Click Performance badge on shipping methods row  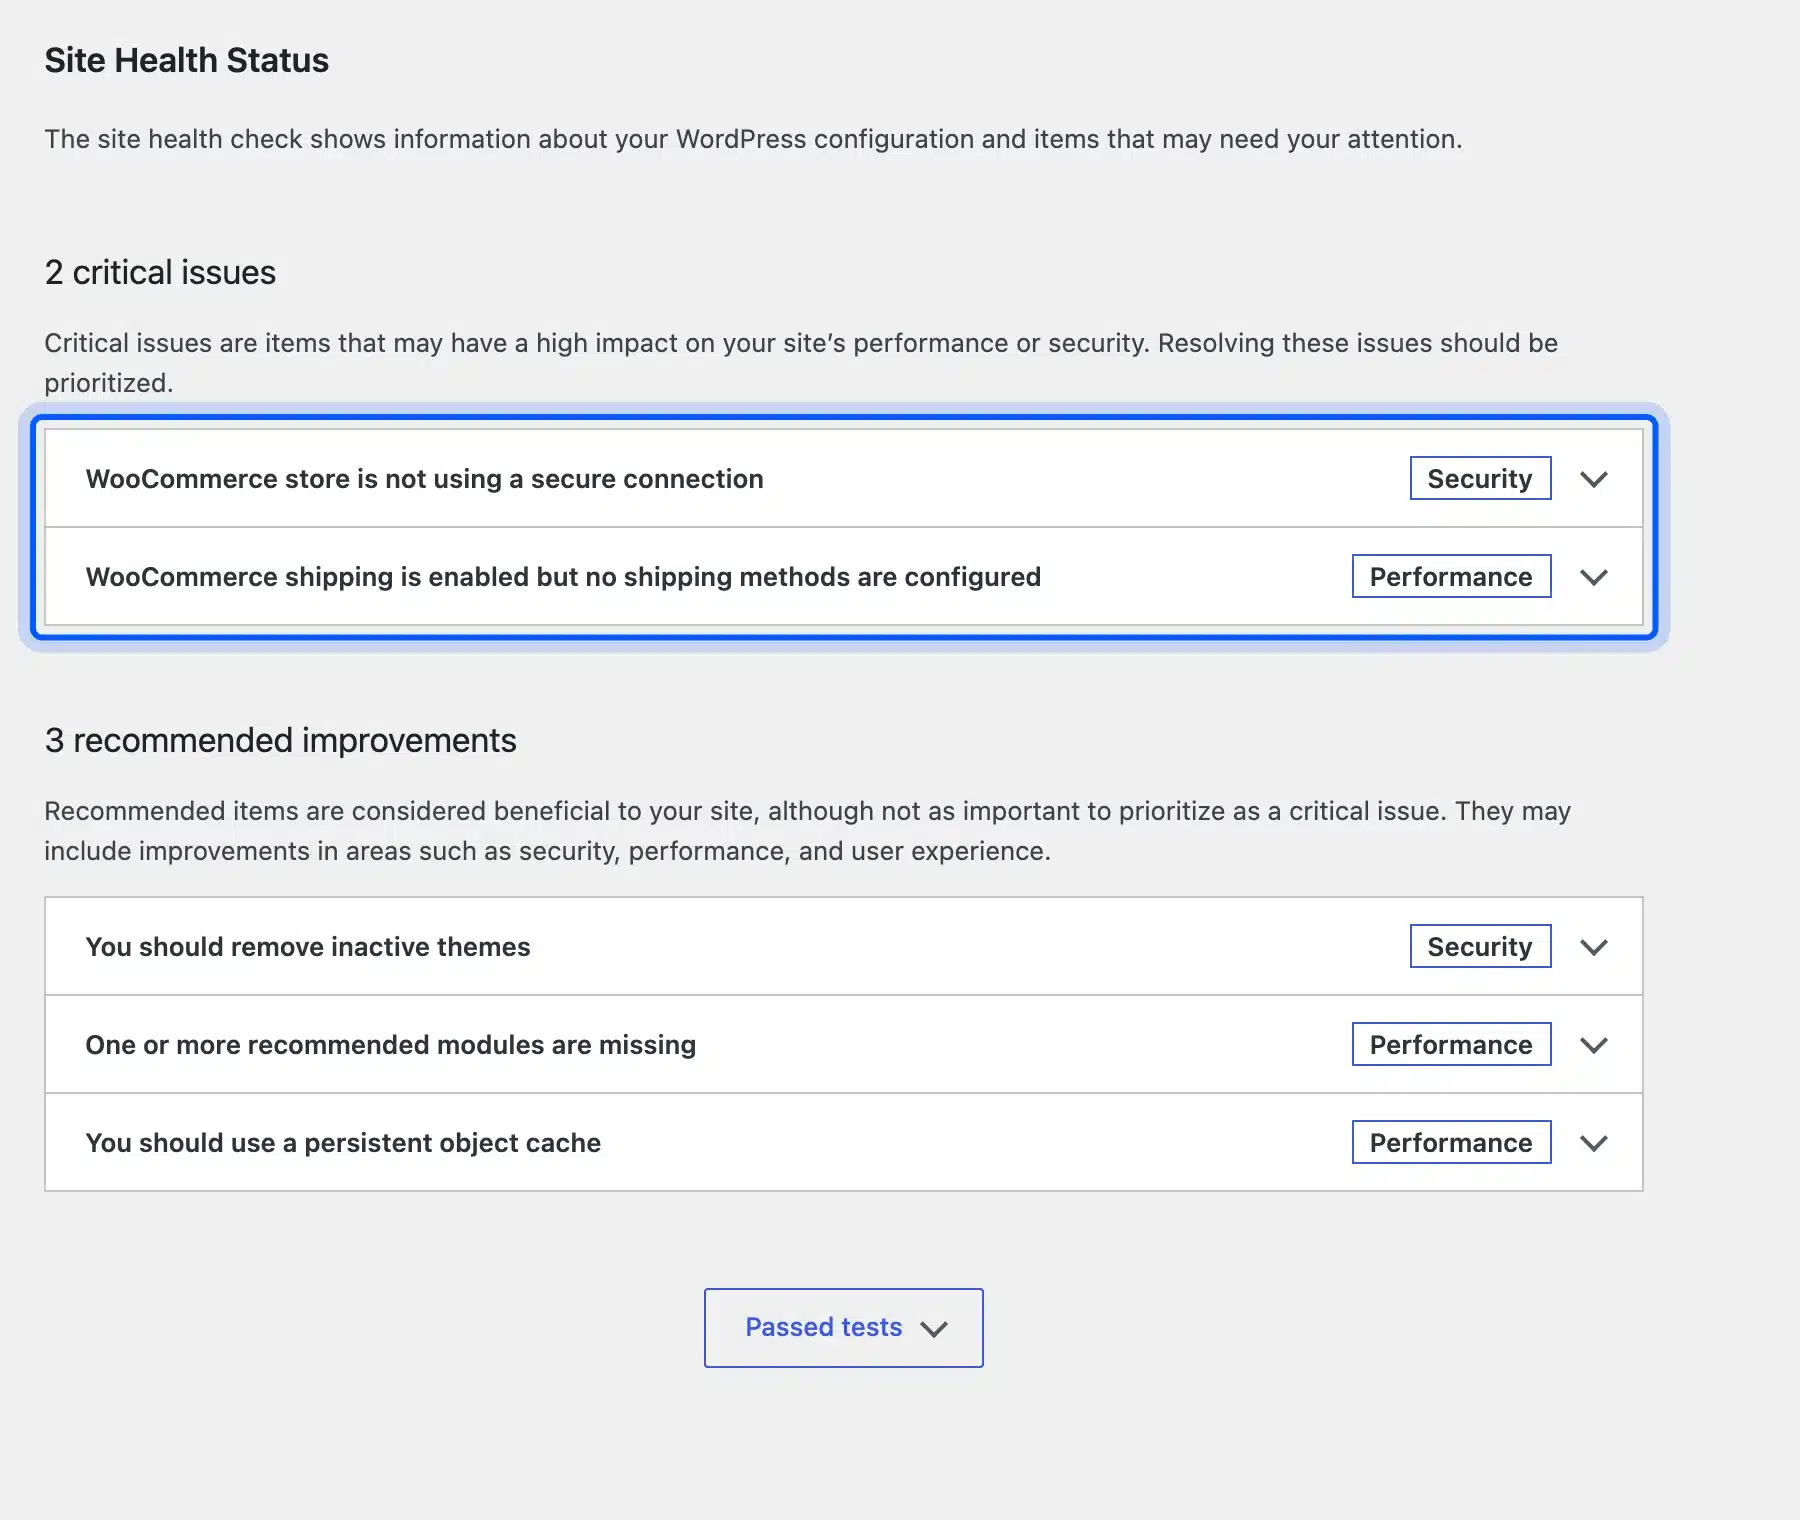1451,576
